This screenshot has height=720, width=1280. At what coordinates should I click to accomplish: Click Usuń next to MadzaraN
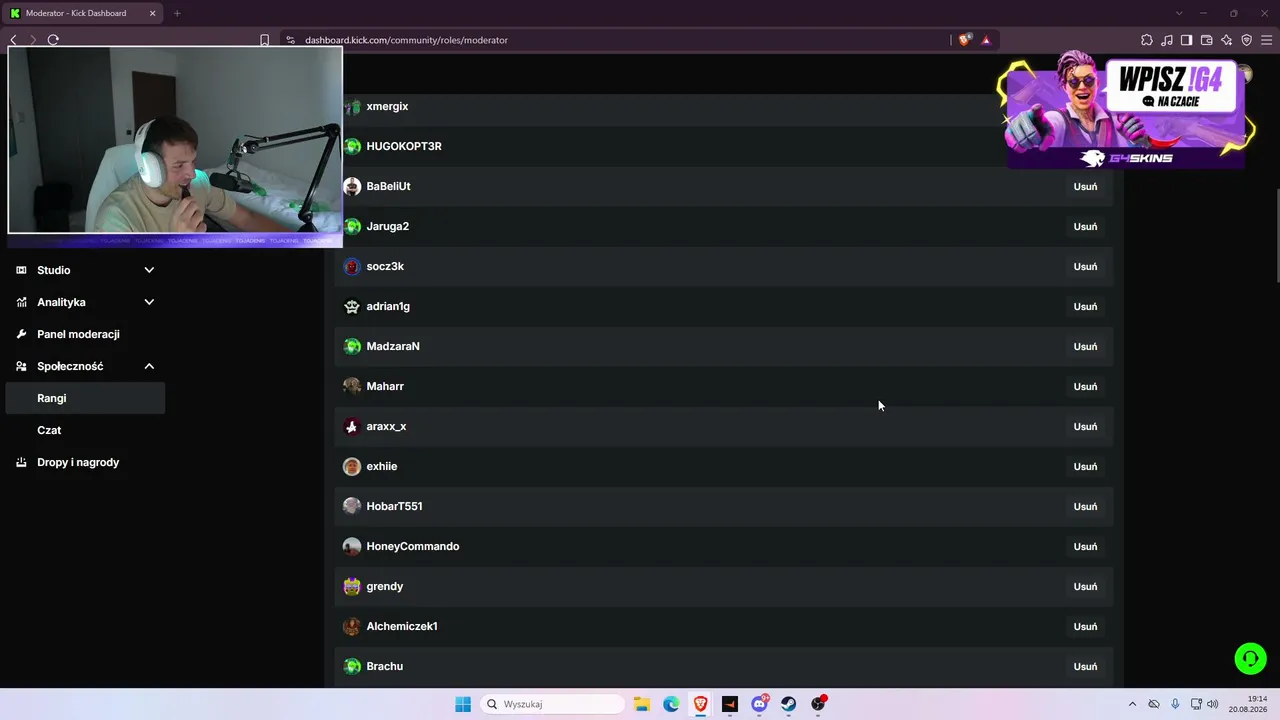(x=1085, y=346)
